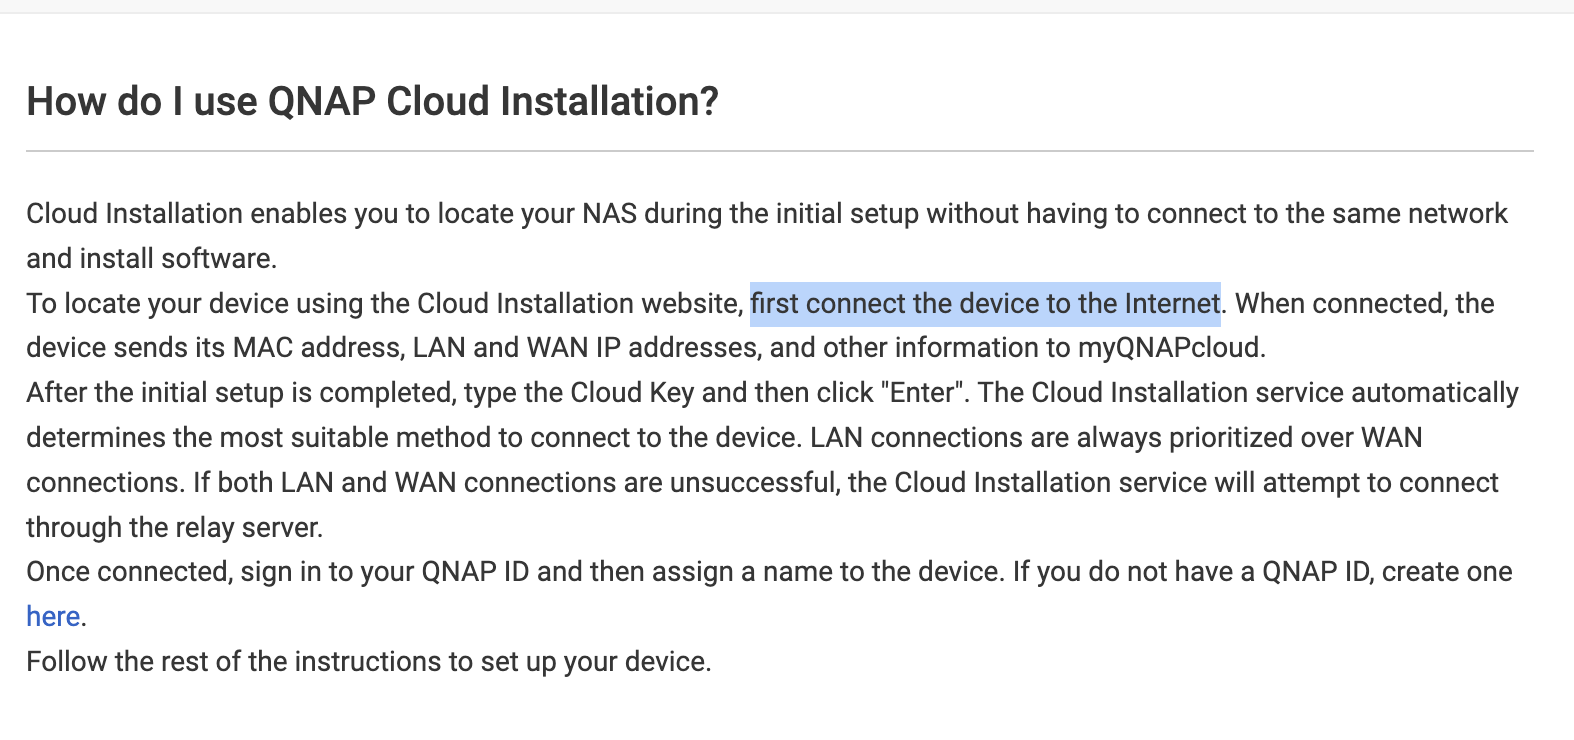Screen dimensions: 1574x740
Task: Click the word "myQNAPcloud" in the paragraph
Action: 1169,348
